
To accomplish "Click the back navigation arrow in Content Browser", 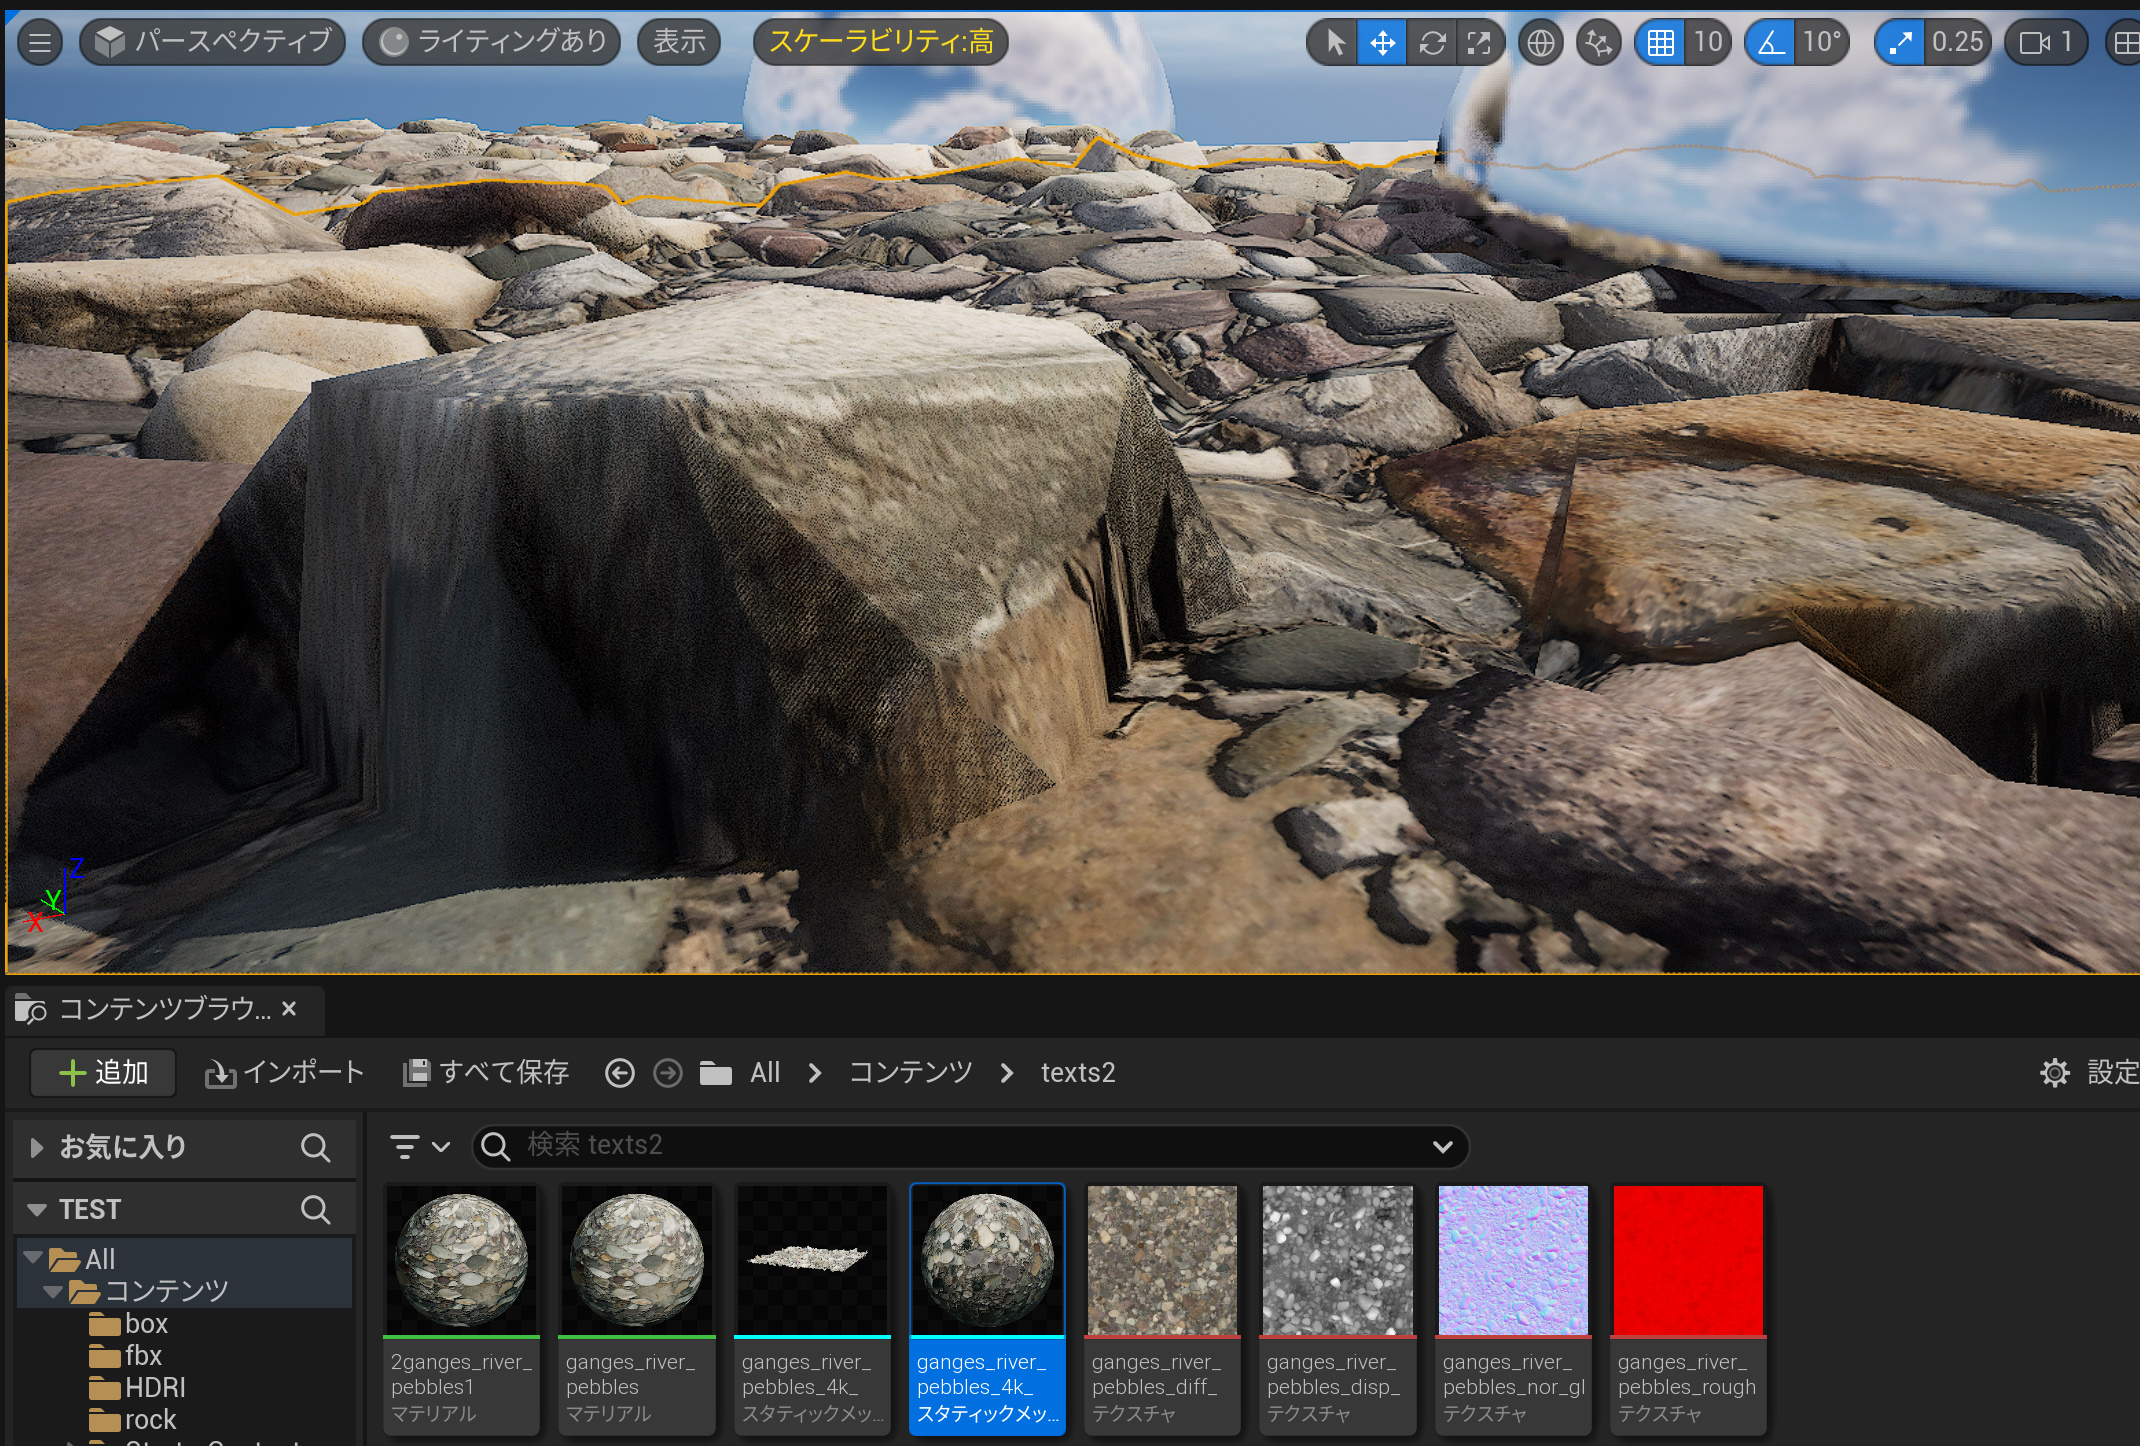I will coord(620,1073).
